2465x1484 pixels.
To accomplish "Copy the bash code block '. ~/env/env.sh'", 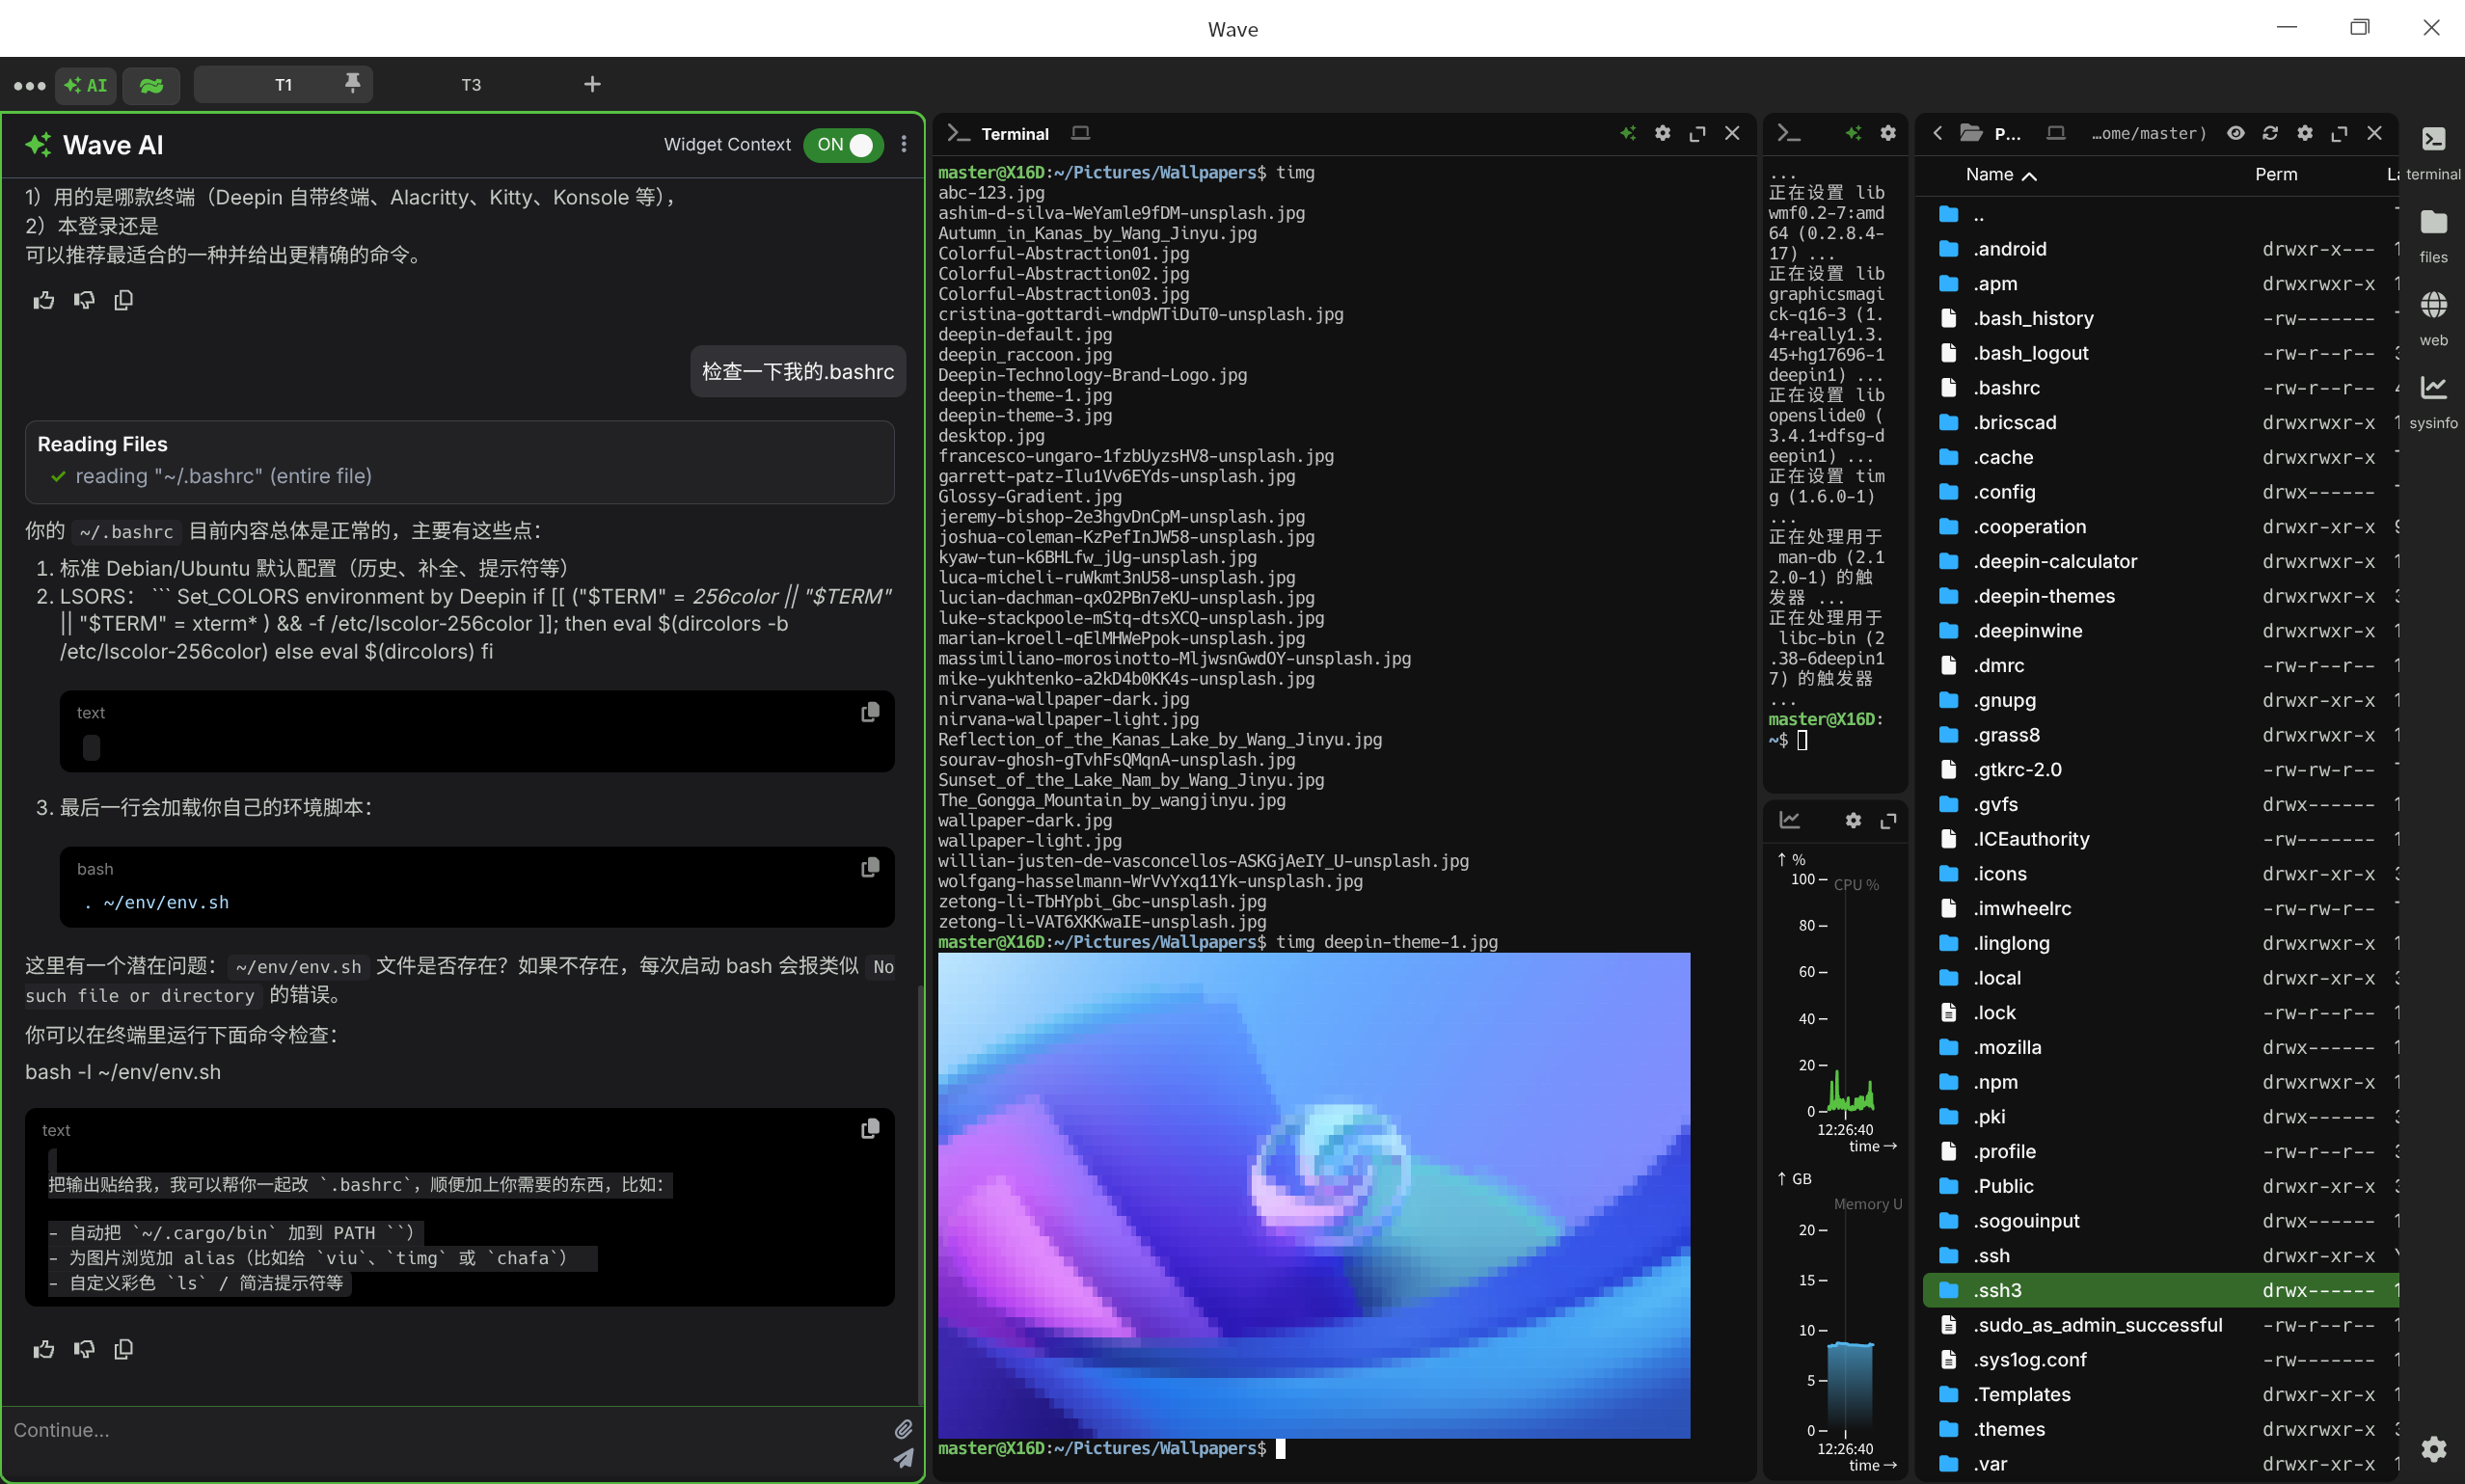I will click(870, 867).
